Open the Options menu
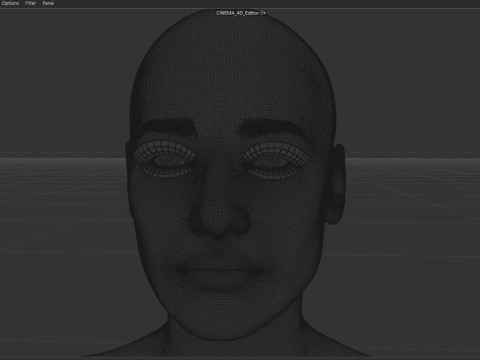Screen dimensions: 480x360 [10, 3]
